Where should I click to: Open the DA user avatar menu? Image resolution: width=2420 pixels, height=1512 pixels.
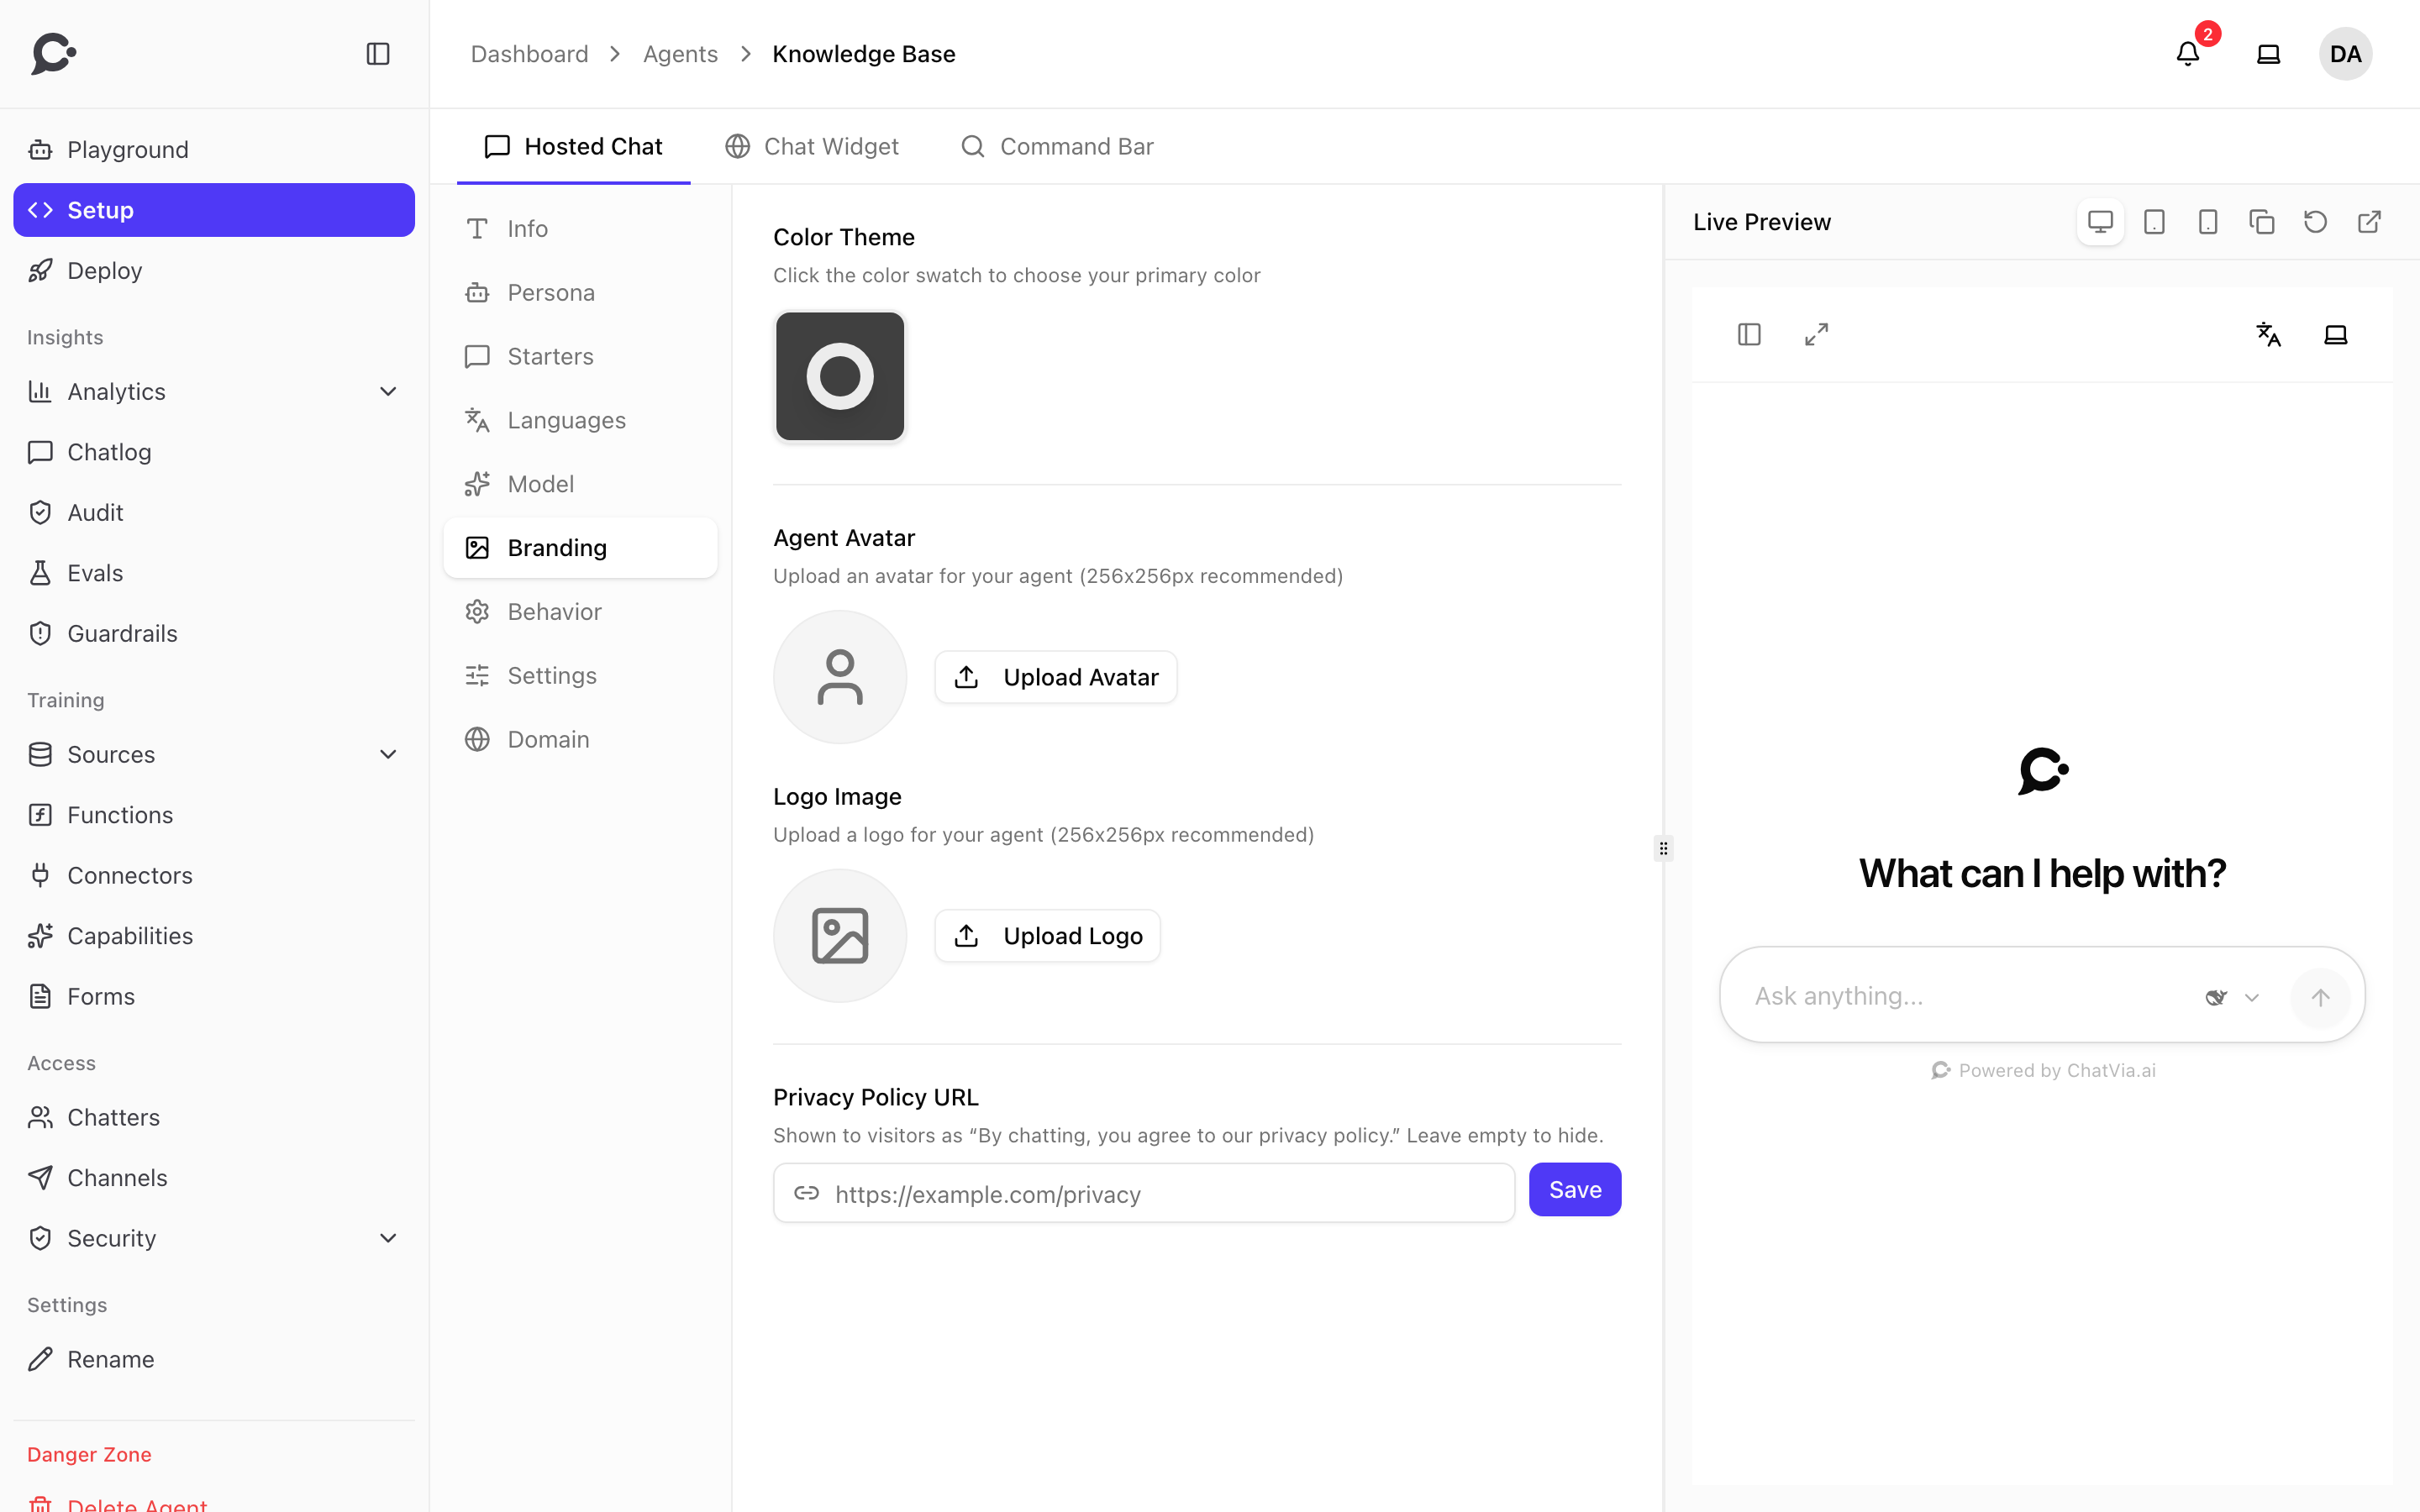coord(2345,54)
